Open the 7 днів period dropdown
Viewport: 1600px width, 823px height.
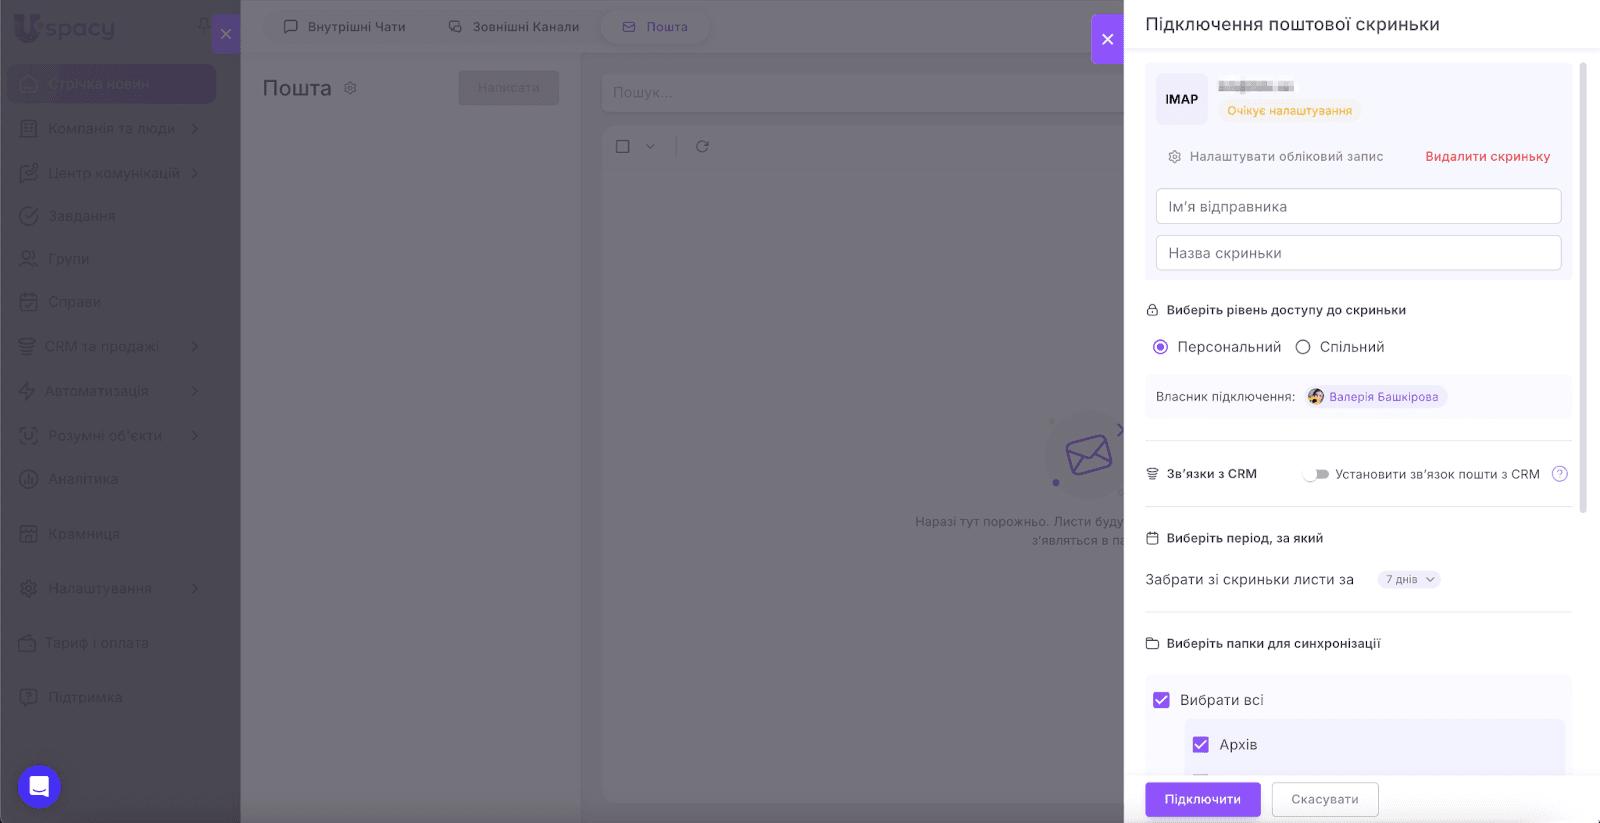point(1409,579)
